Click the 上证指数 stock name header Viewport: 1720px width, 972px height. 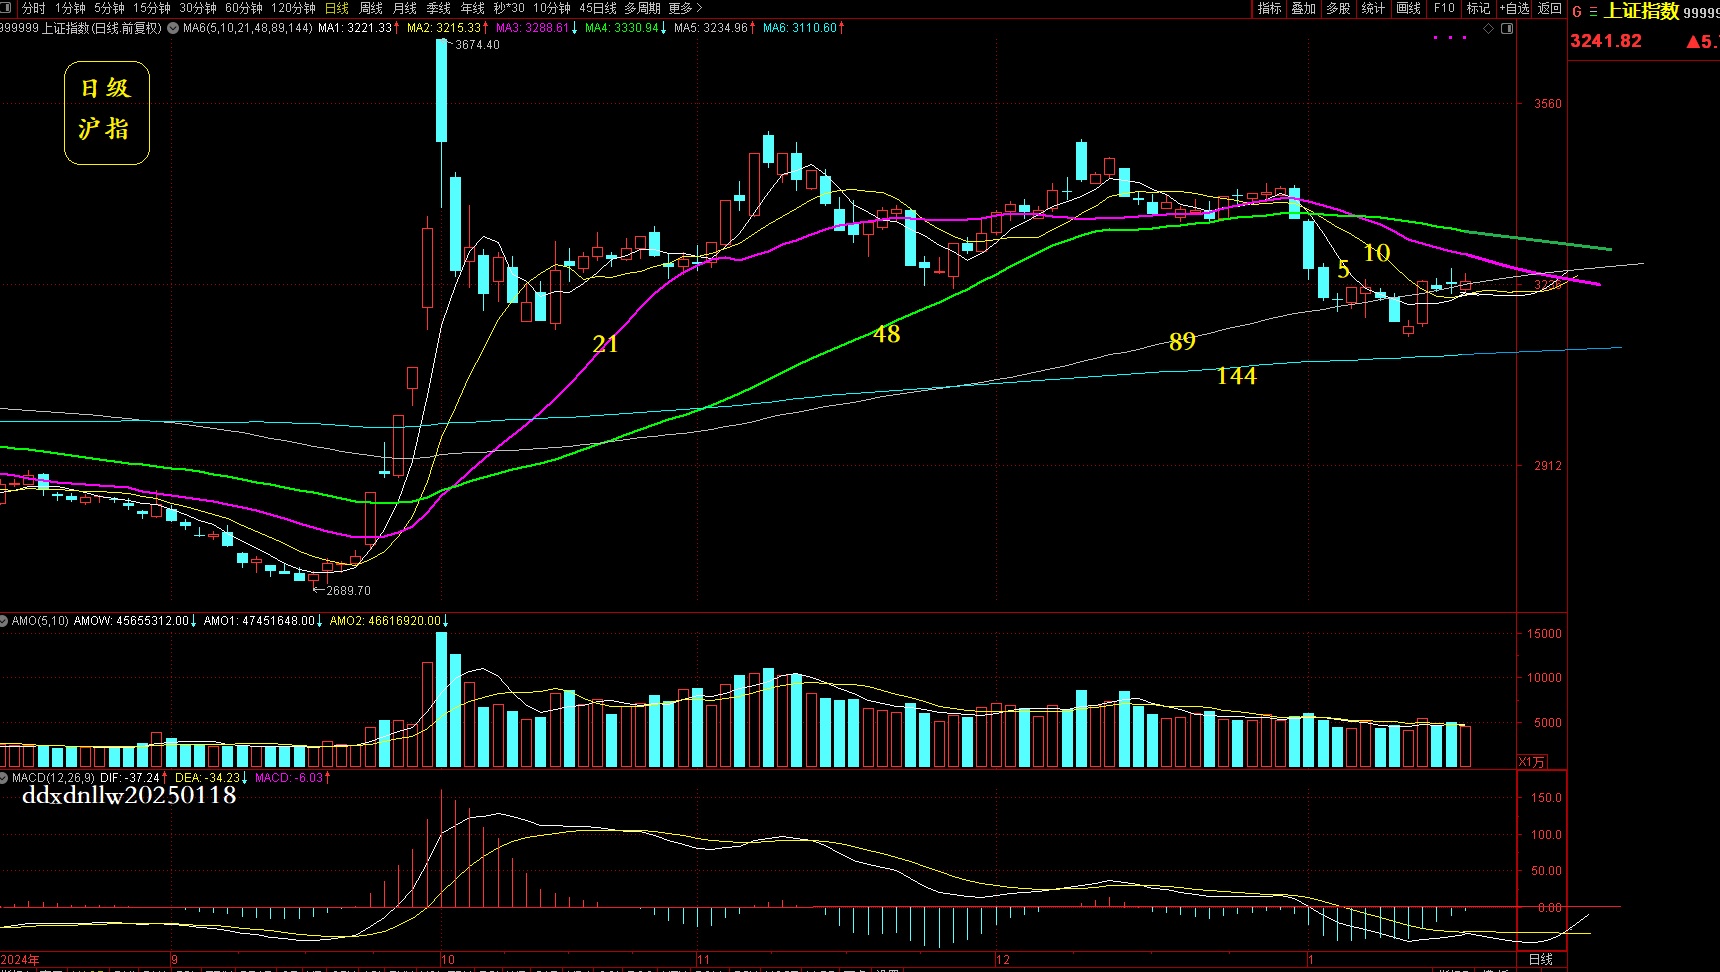click(1641, 11)
